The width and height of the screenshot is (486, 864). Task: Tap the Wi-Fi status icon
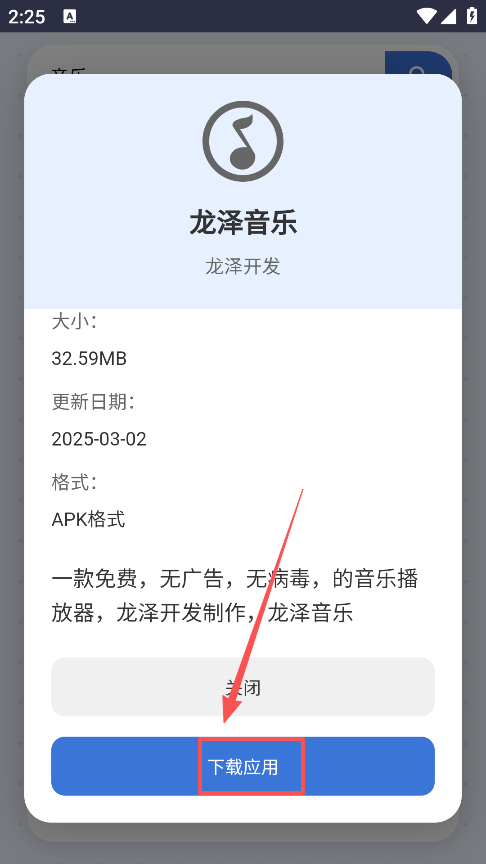426,16
